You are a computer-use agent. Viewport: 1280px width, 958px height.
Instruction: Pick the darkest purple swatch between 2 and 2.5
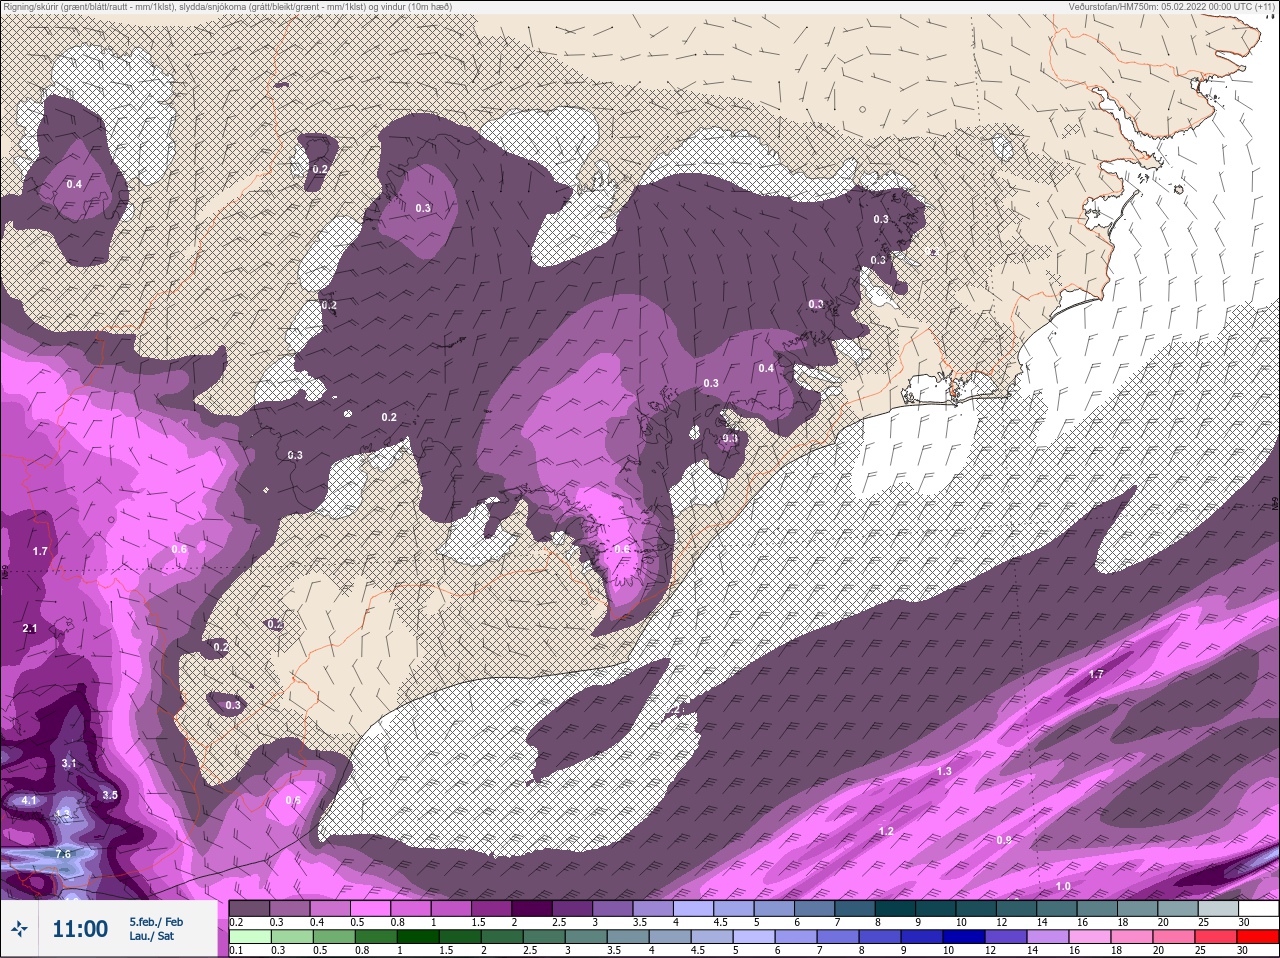[x=532, y=908]
